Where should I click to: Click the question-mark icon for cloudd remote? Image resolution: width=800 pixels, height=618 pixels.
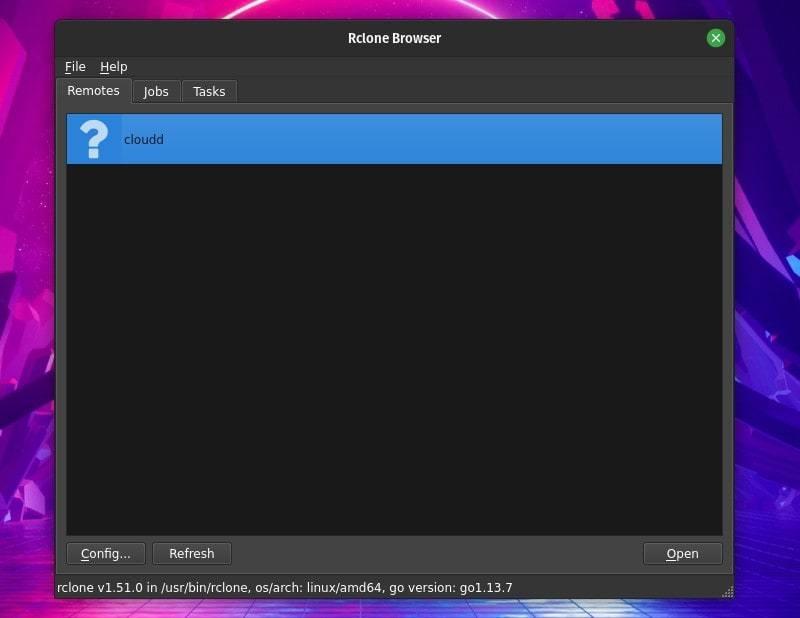93,139
